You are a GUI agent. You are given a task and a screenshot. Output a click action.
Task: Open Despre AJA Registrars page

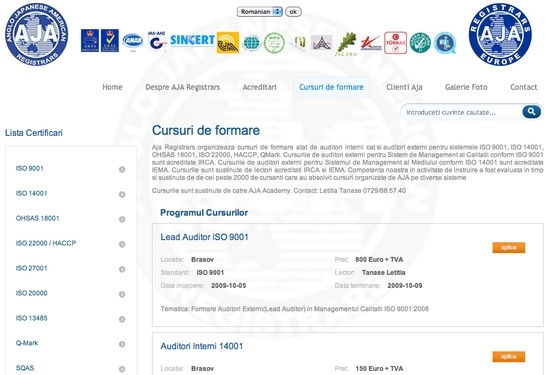coord(182,87)
